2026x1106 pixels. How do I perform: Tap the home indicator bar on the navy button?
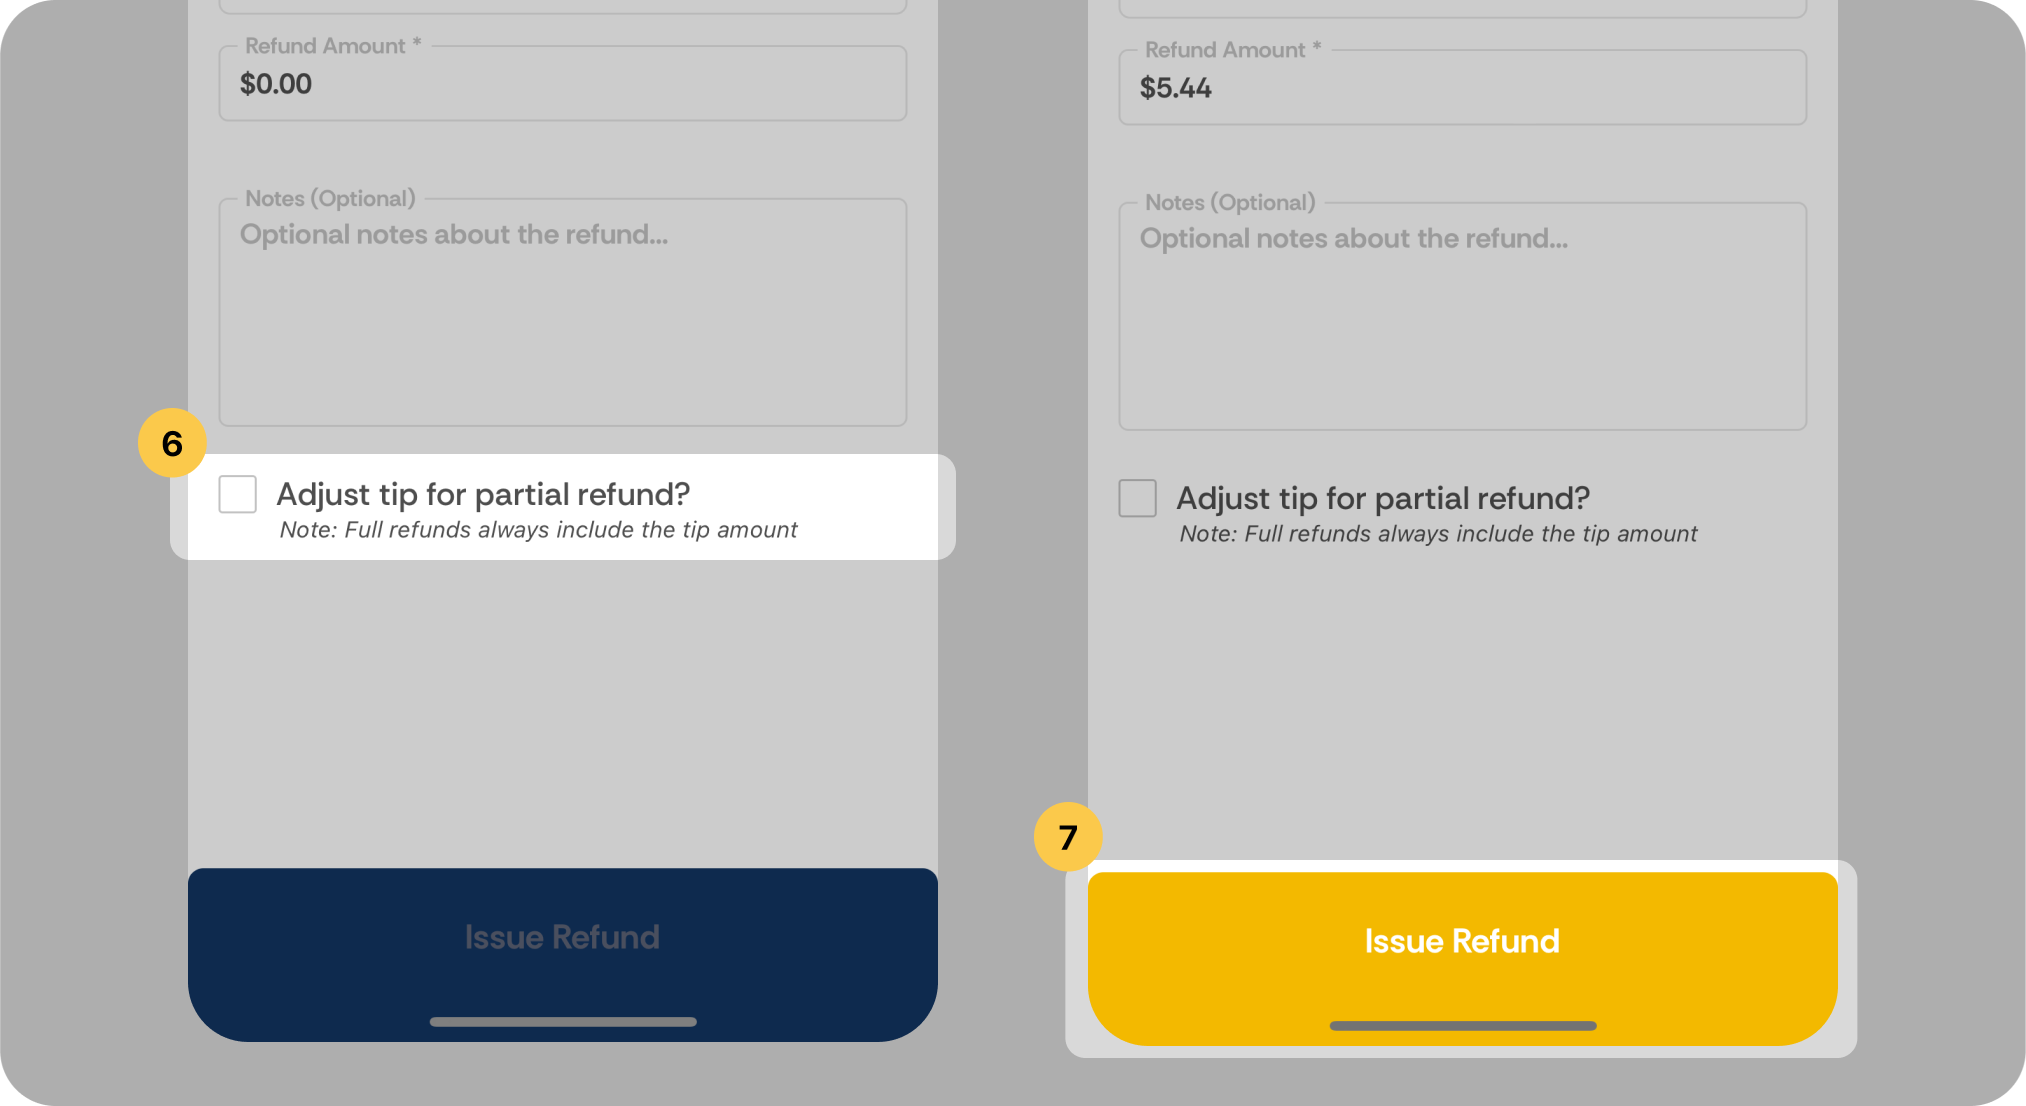click(x=563, y=1022)
